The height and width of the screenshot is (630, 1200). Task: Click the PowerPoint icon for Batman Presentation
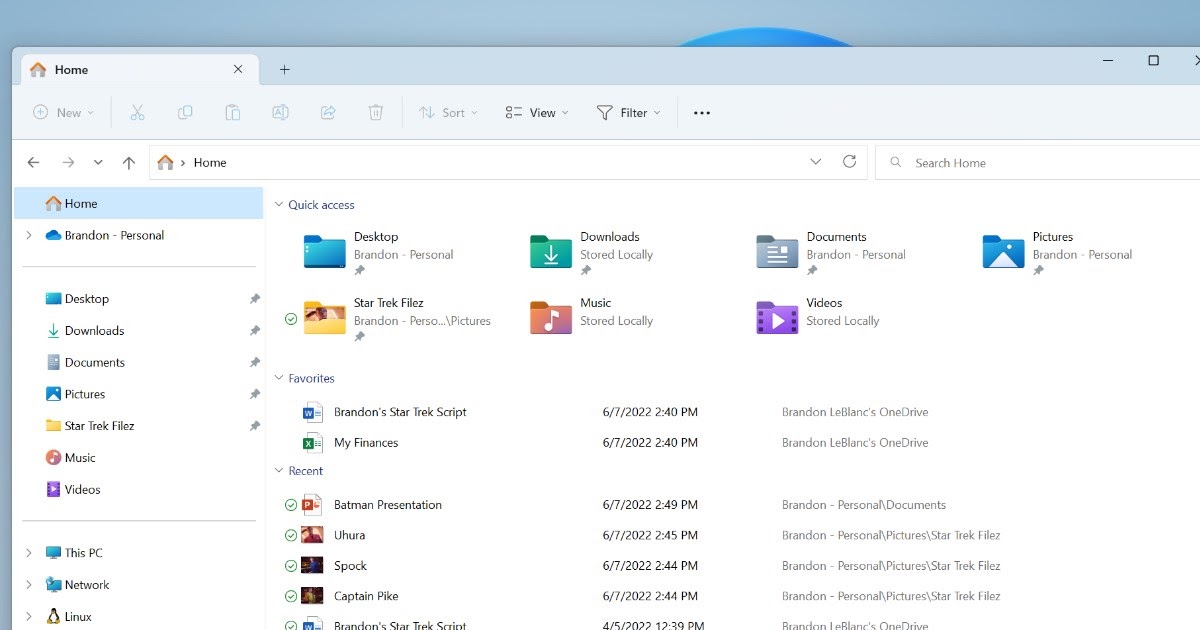313,505
